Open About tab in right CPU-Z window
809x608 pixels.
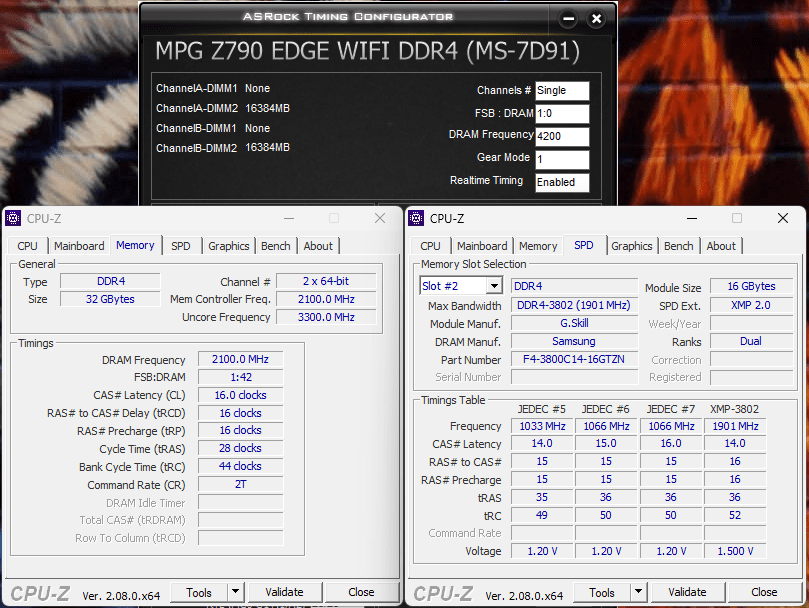tap(721, 246)
